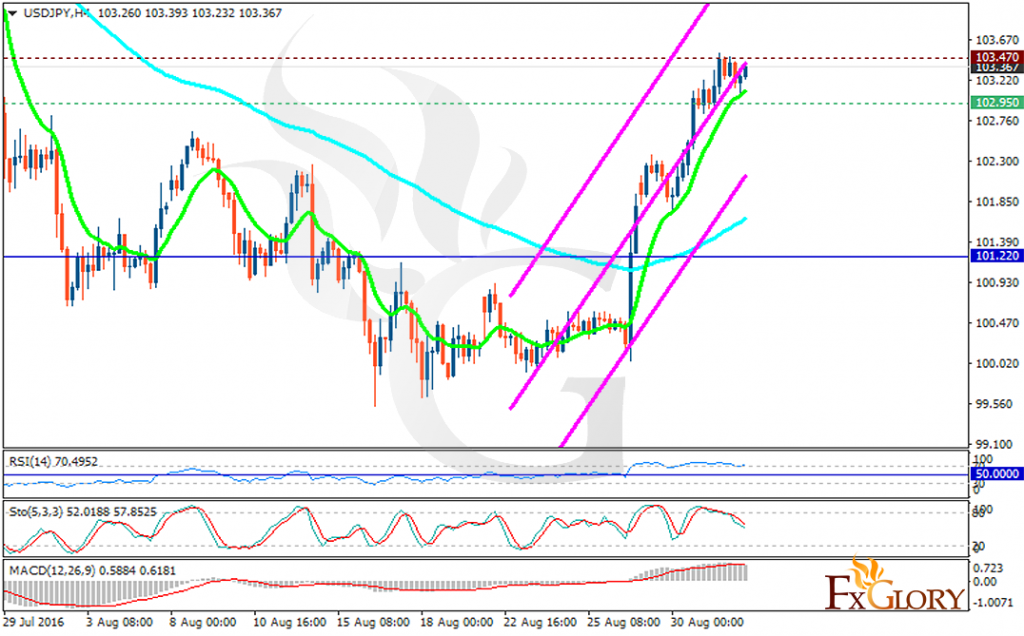Image resolution: width=1024 pixels, height=636 pixels.
Task: Click the RSI 50.0000 level label
Action: pos(997,474)
